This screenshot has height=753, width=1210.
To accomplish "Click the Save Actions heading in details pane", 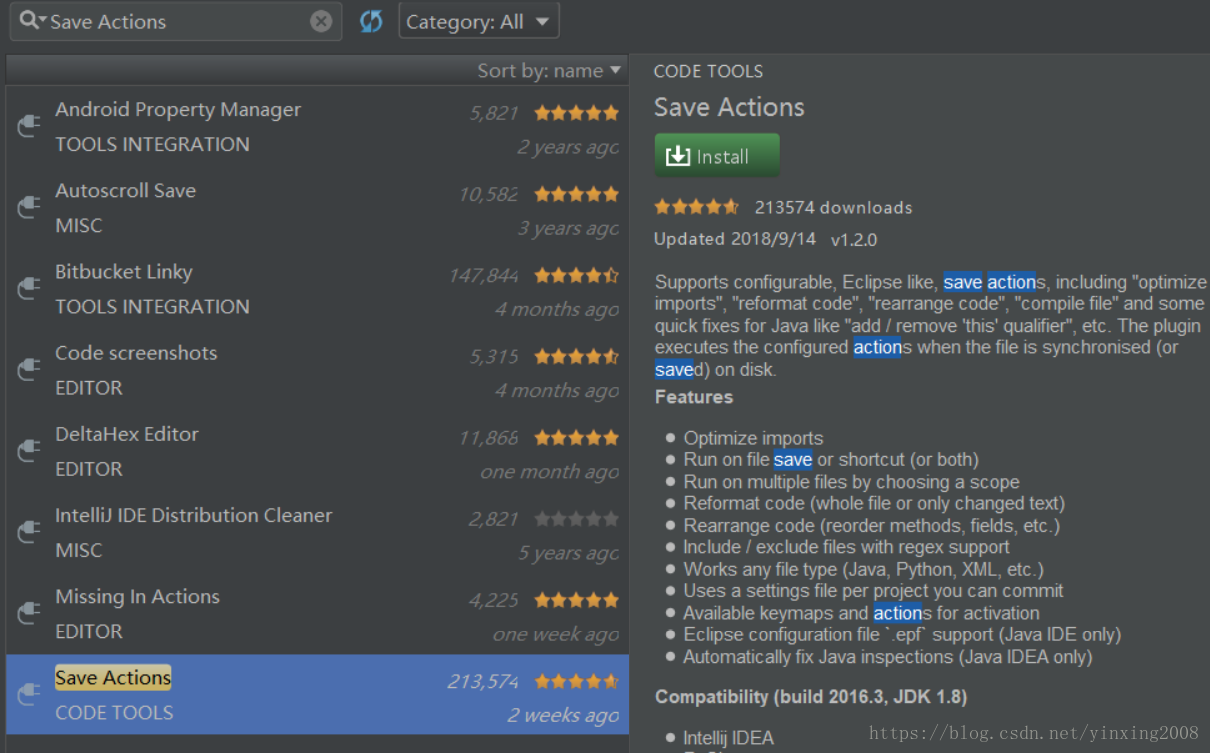I will point(729,107).
